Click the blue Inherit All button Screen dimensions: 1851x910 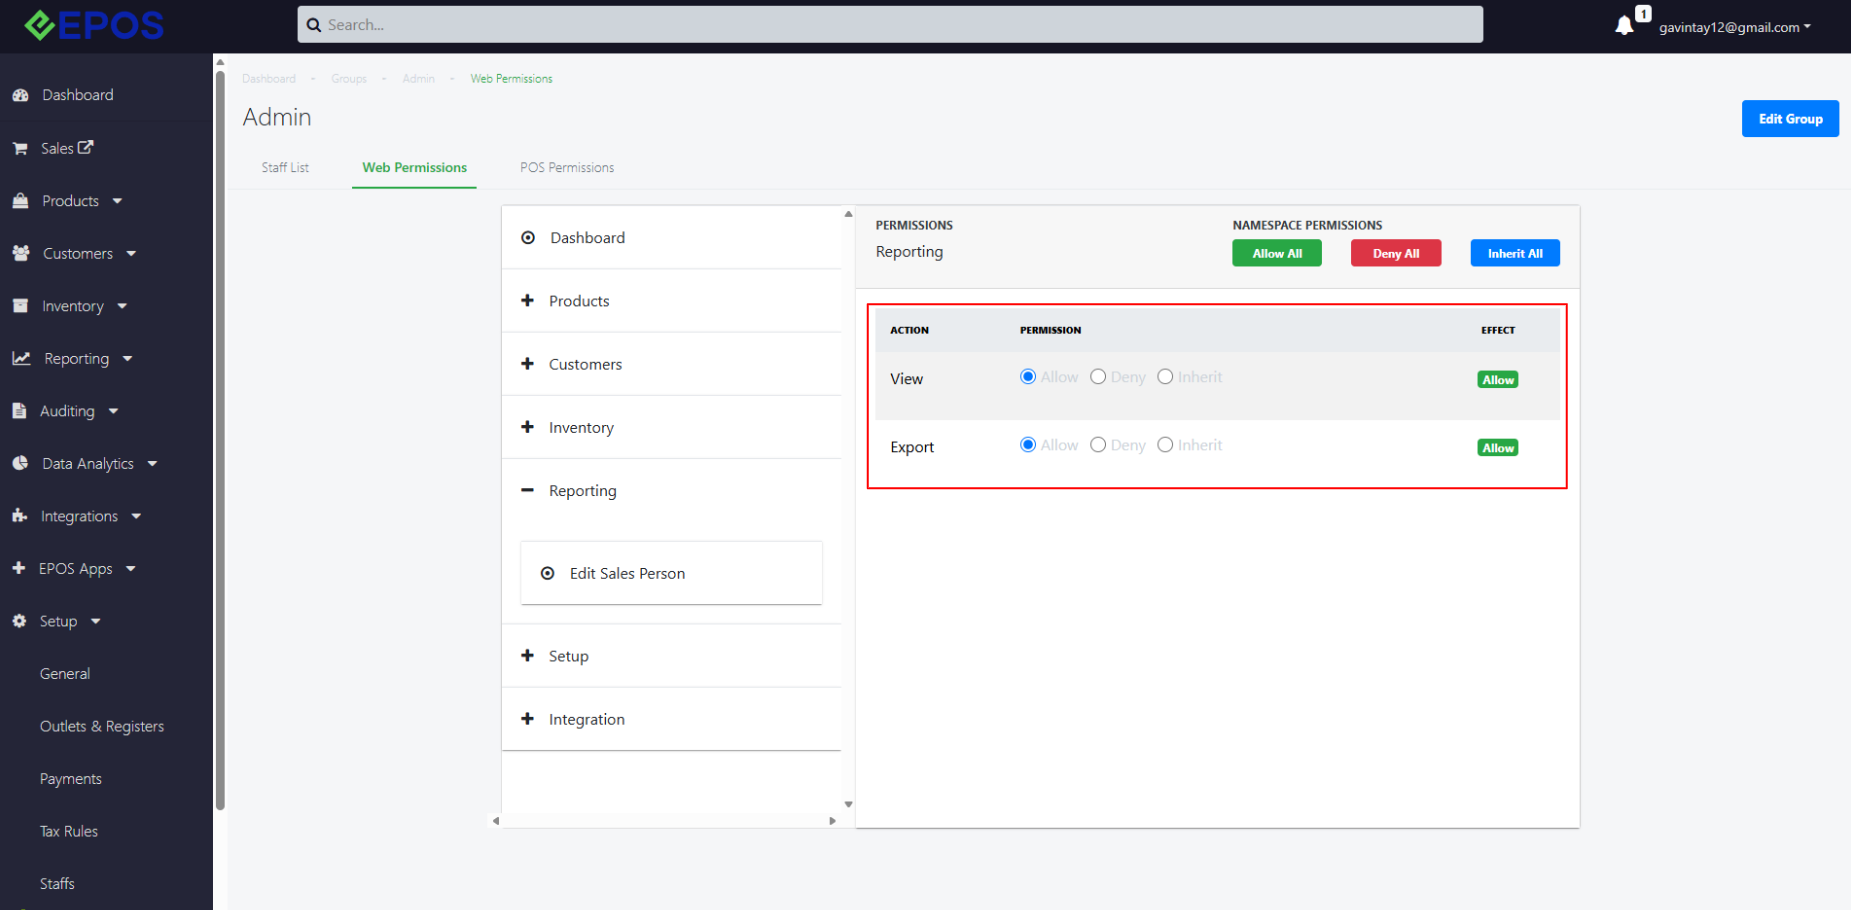pos(1515,253)
